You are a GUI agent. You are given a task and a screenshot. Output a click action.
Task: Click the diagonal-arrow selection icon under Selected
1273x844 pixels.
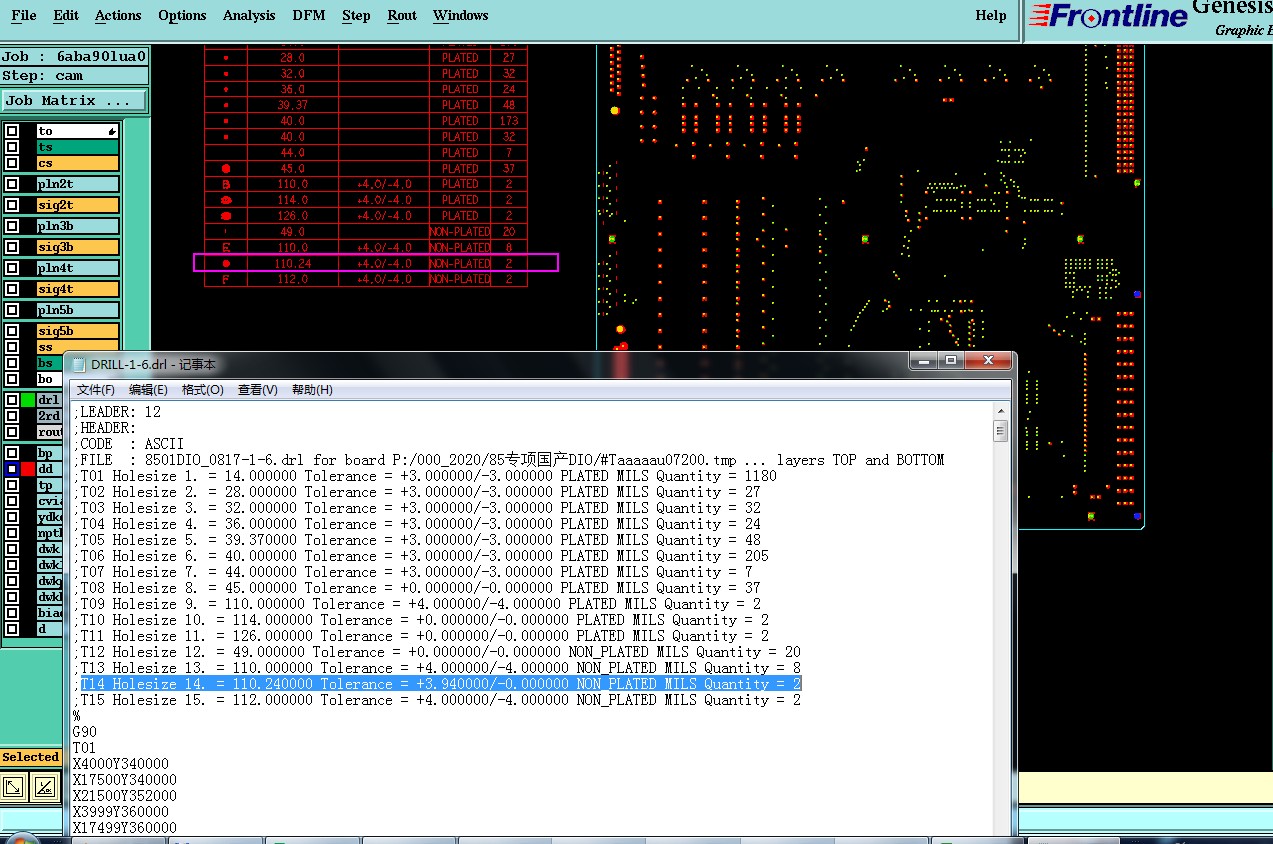[14, 787]
